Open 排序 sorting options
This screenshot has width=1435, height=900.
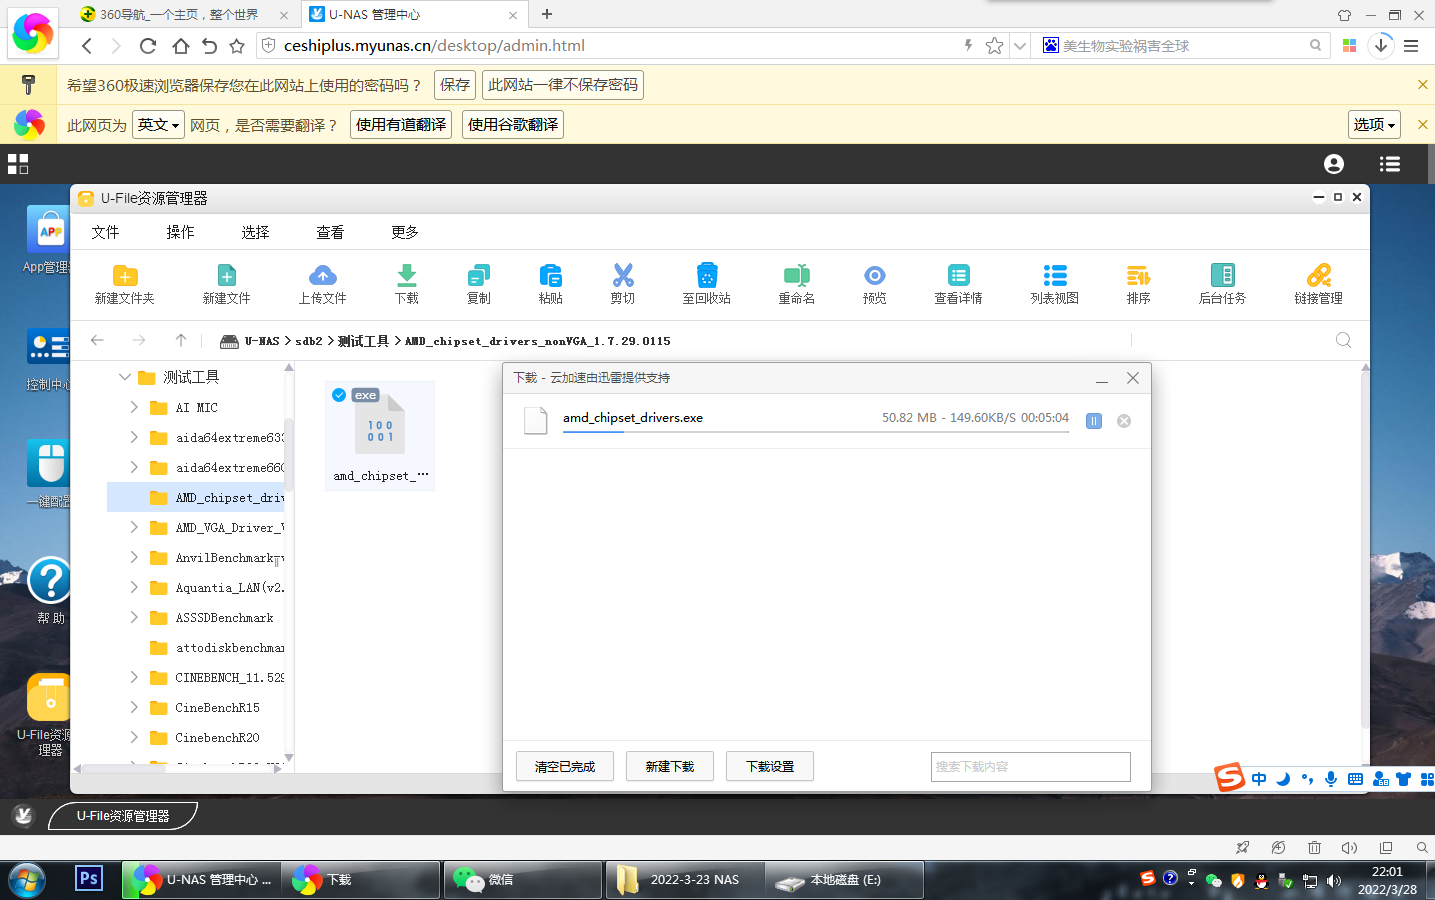point(1138,283)
